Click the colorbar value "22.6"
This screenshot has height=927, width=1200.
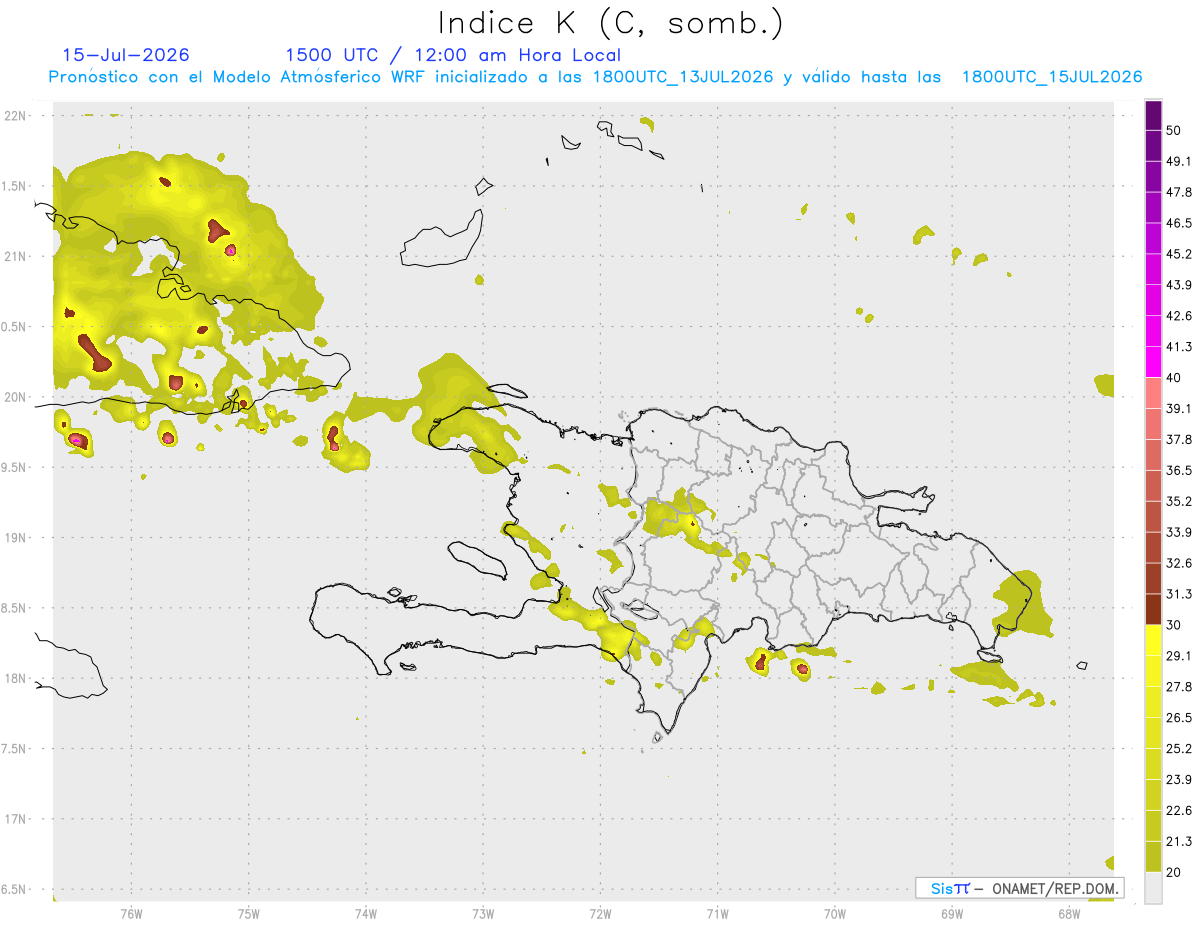pyautogui.click(x=1179, y=811)
